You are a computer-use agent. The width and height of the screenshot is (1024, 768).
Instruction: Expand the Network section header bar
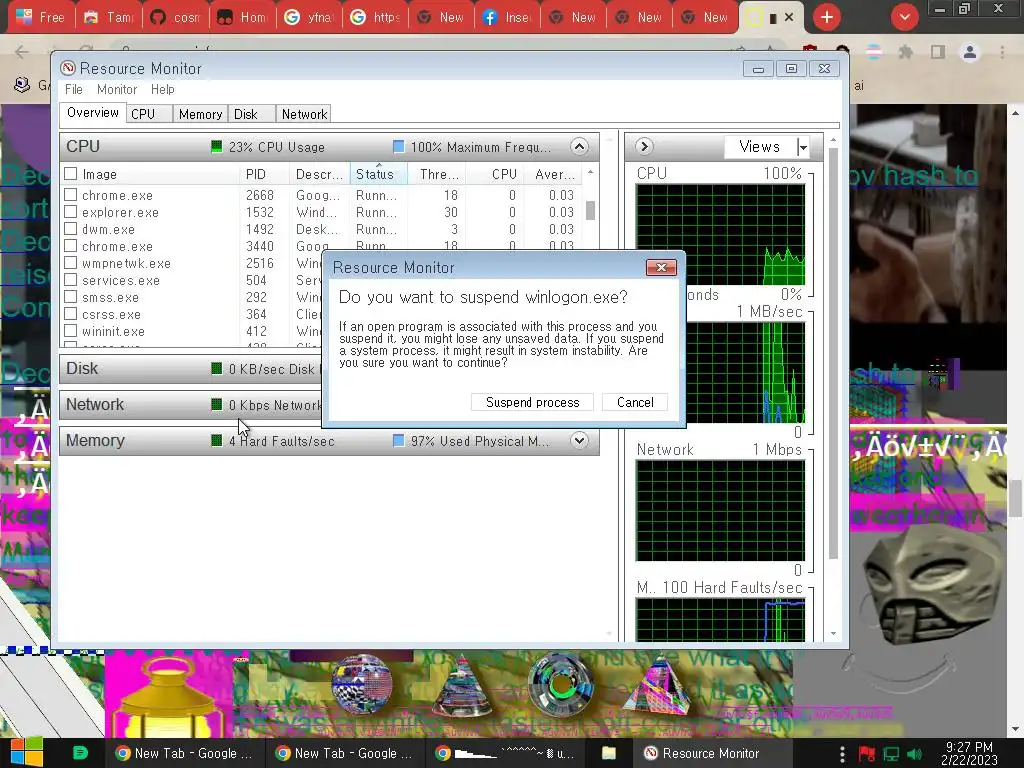click(193, 404)
